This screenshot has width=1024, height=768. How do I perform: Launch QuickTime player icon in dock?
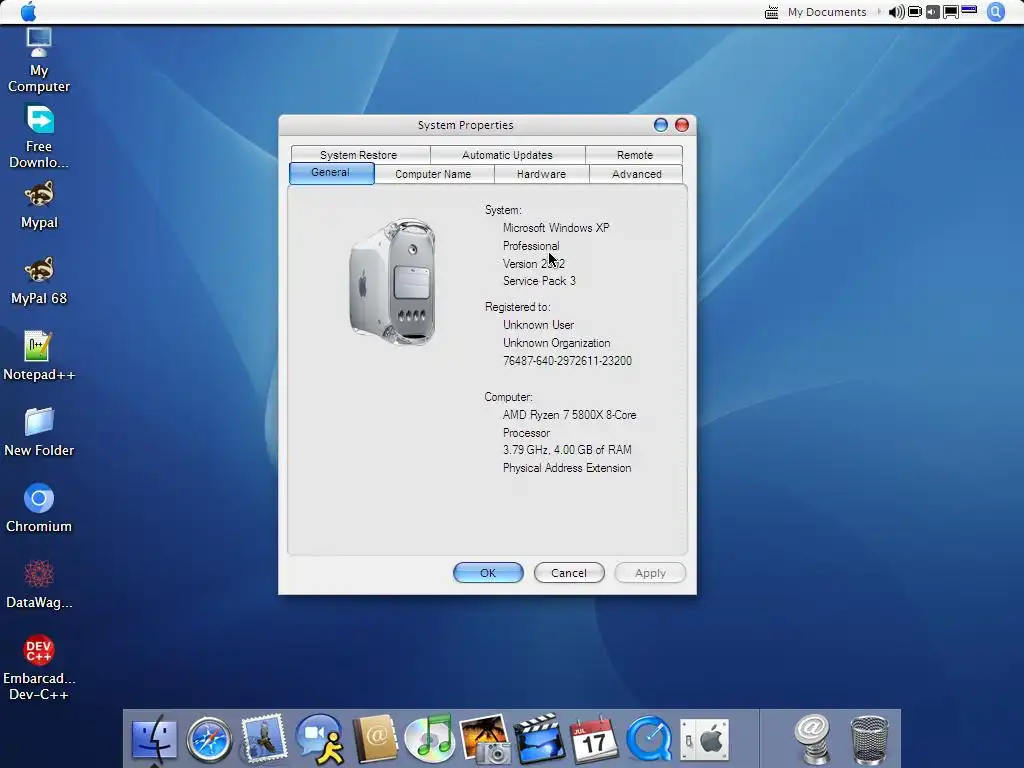[x=648, y=739]
